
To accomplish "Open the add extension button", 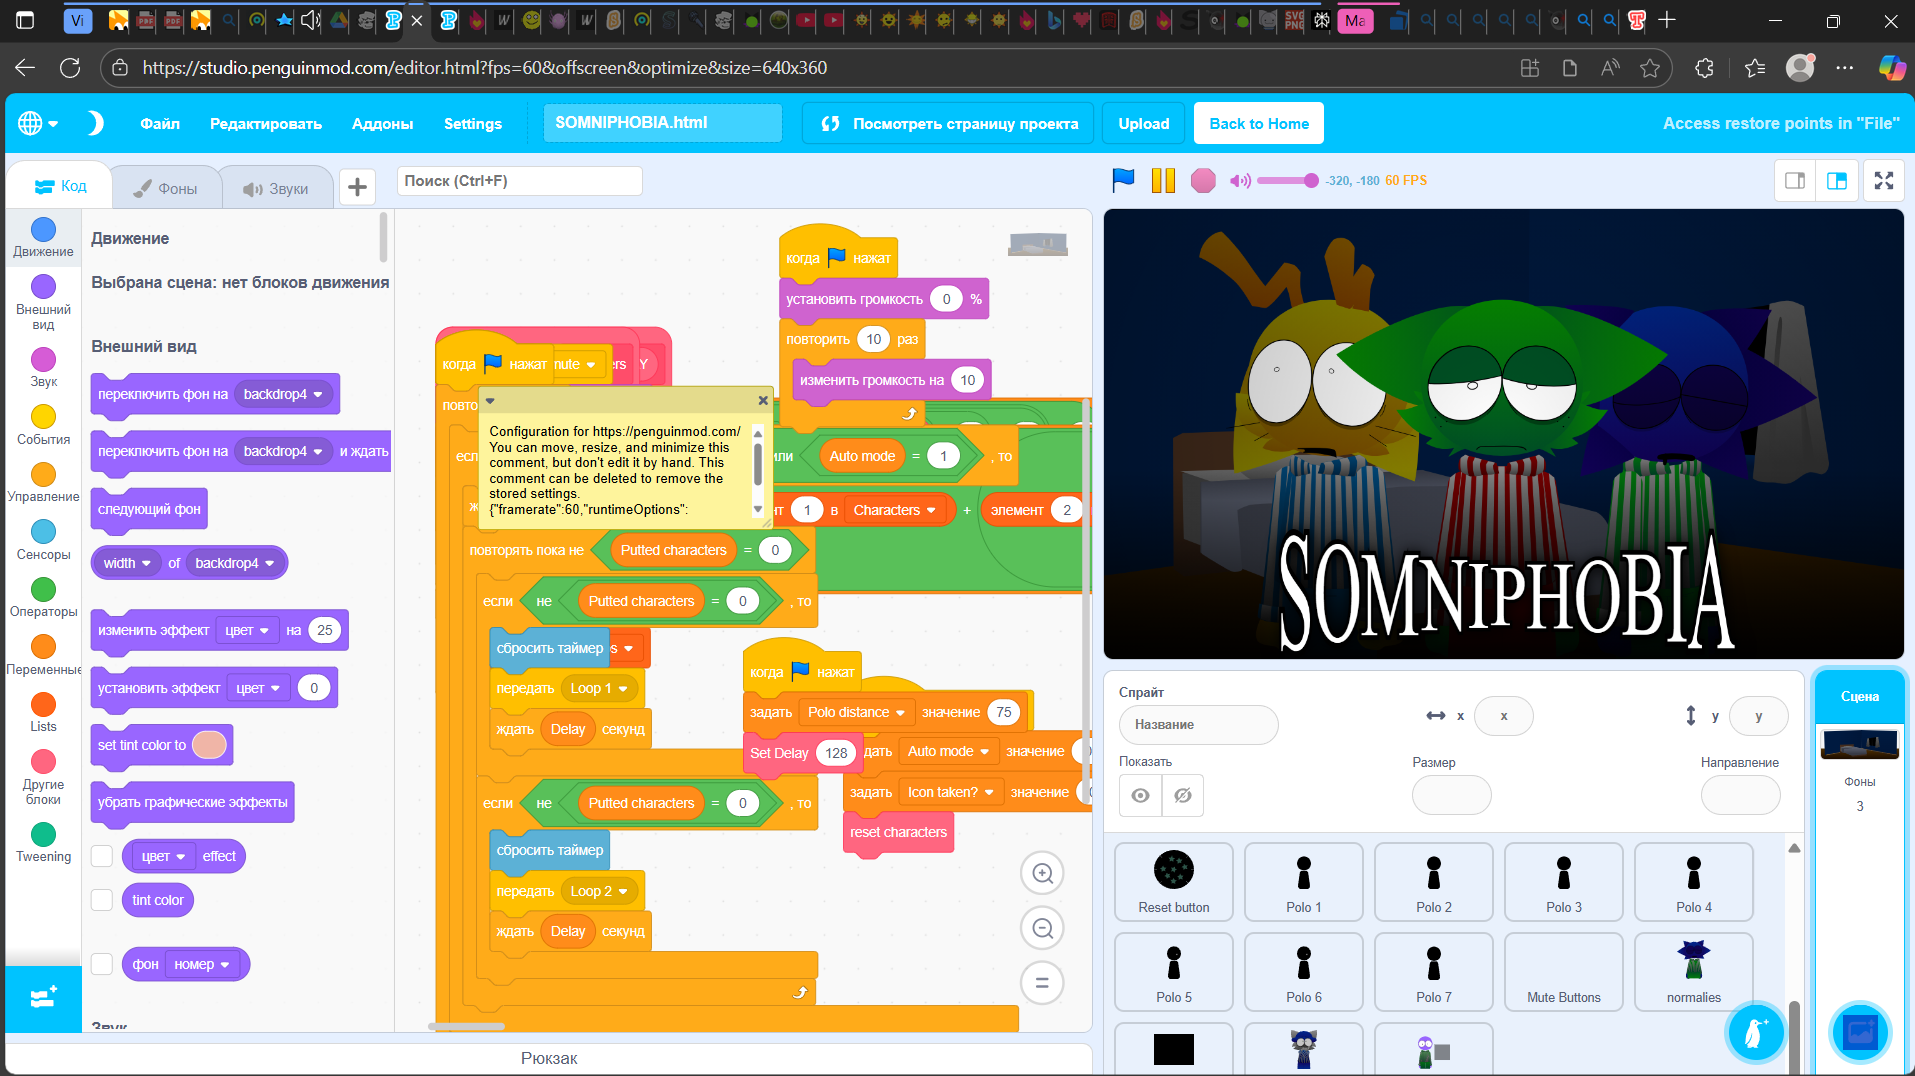I will (43, 998).
